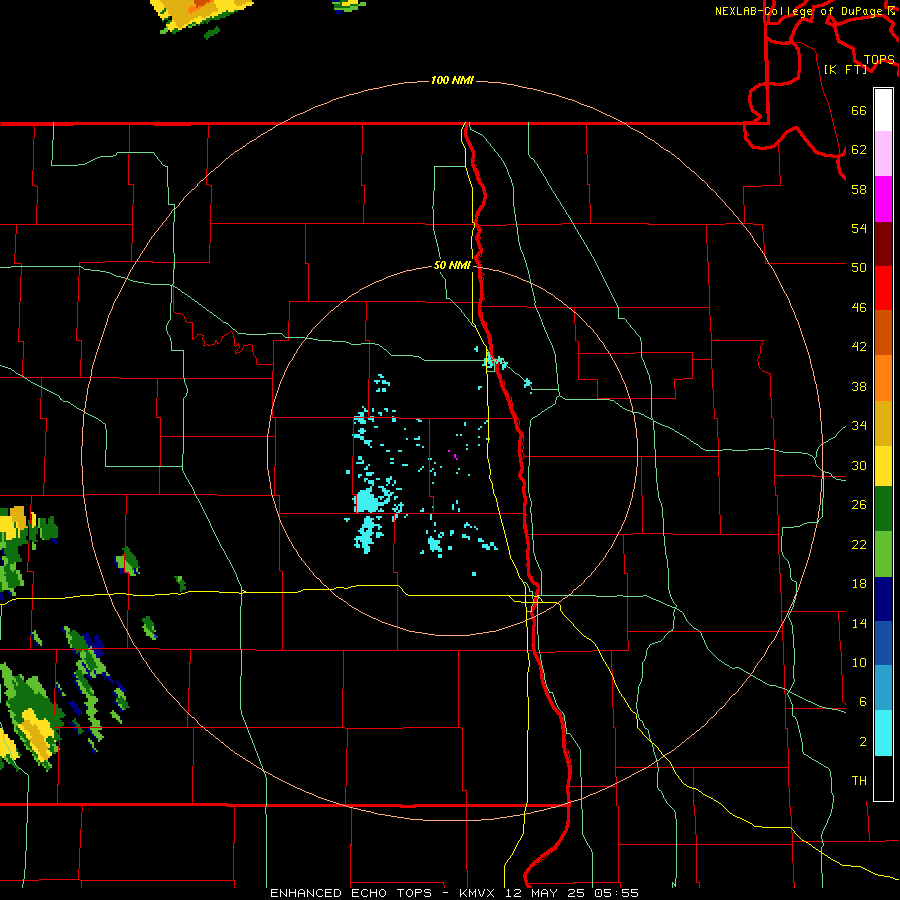Image resolution: width=900 pixels, height=900 pixels.
Task: Click the "38" legend label
Action: (859, 386)
